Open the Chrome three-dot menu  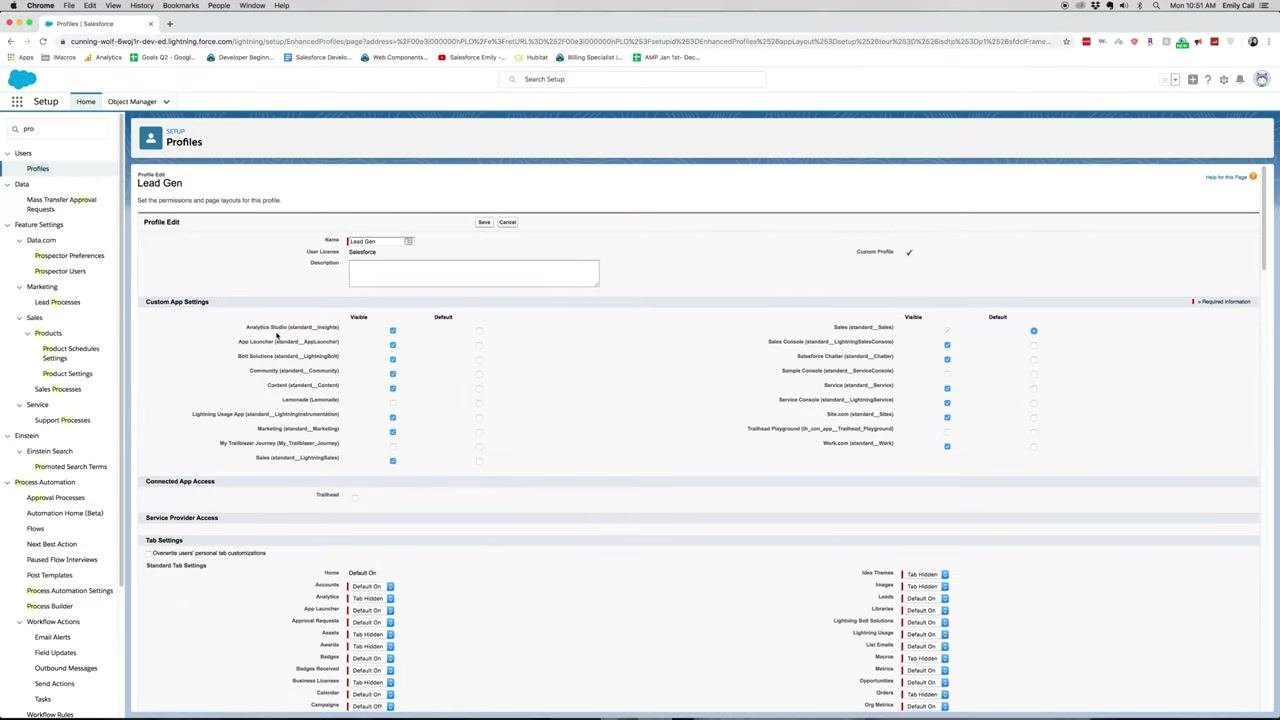pos(1270,41)
